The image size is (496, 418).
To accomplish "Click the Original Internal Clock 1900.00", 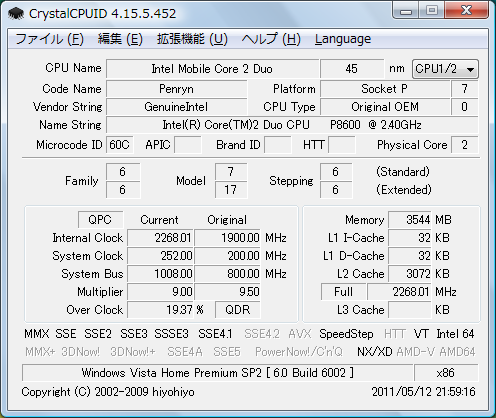I will pyautogui.click(x=228, y=238).
